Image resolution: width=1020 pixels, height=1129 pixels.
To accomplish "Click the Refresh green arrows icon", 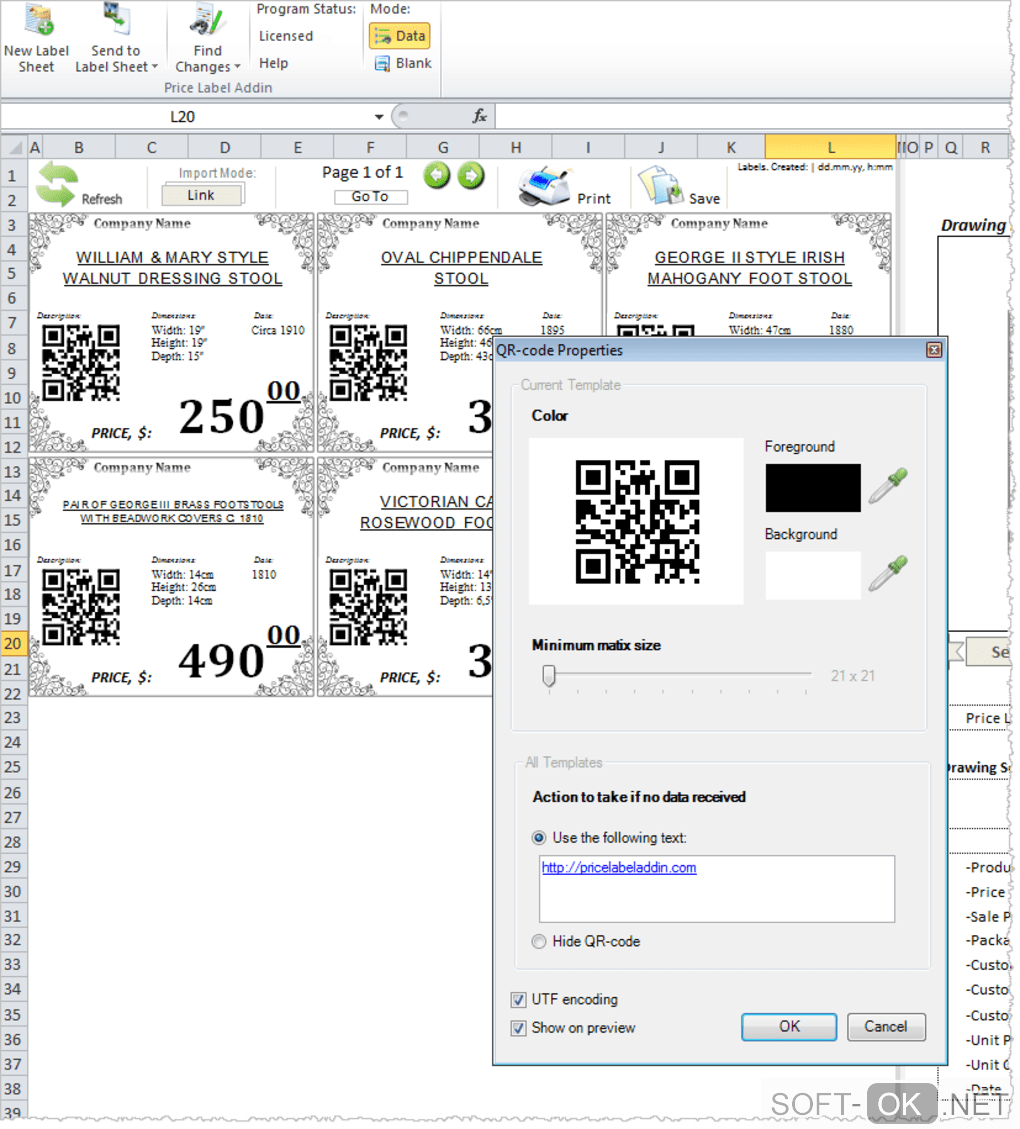I will coord(57,184).
